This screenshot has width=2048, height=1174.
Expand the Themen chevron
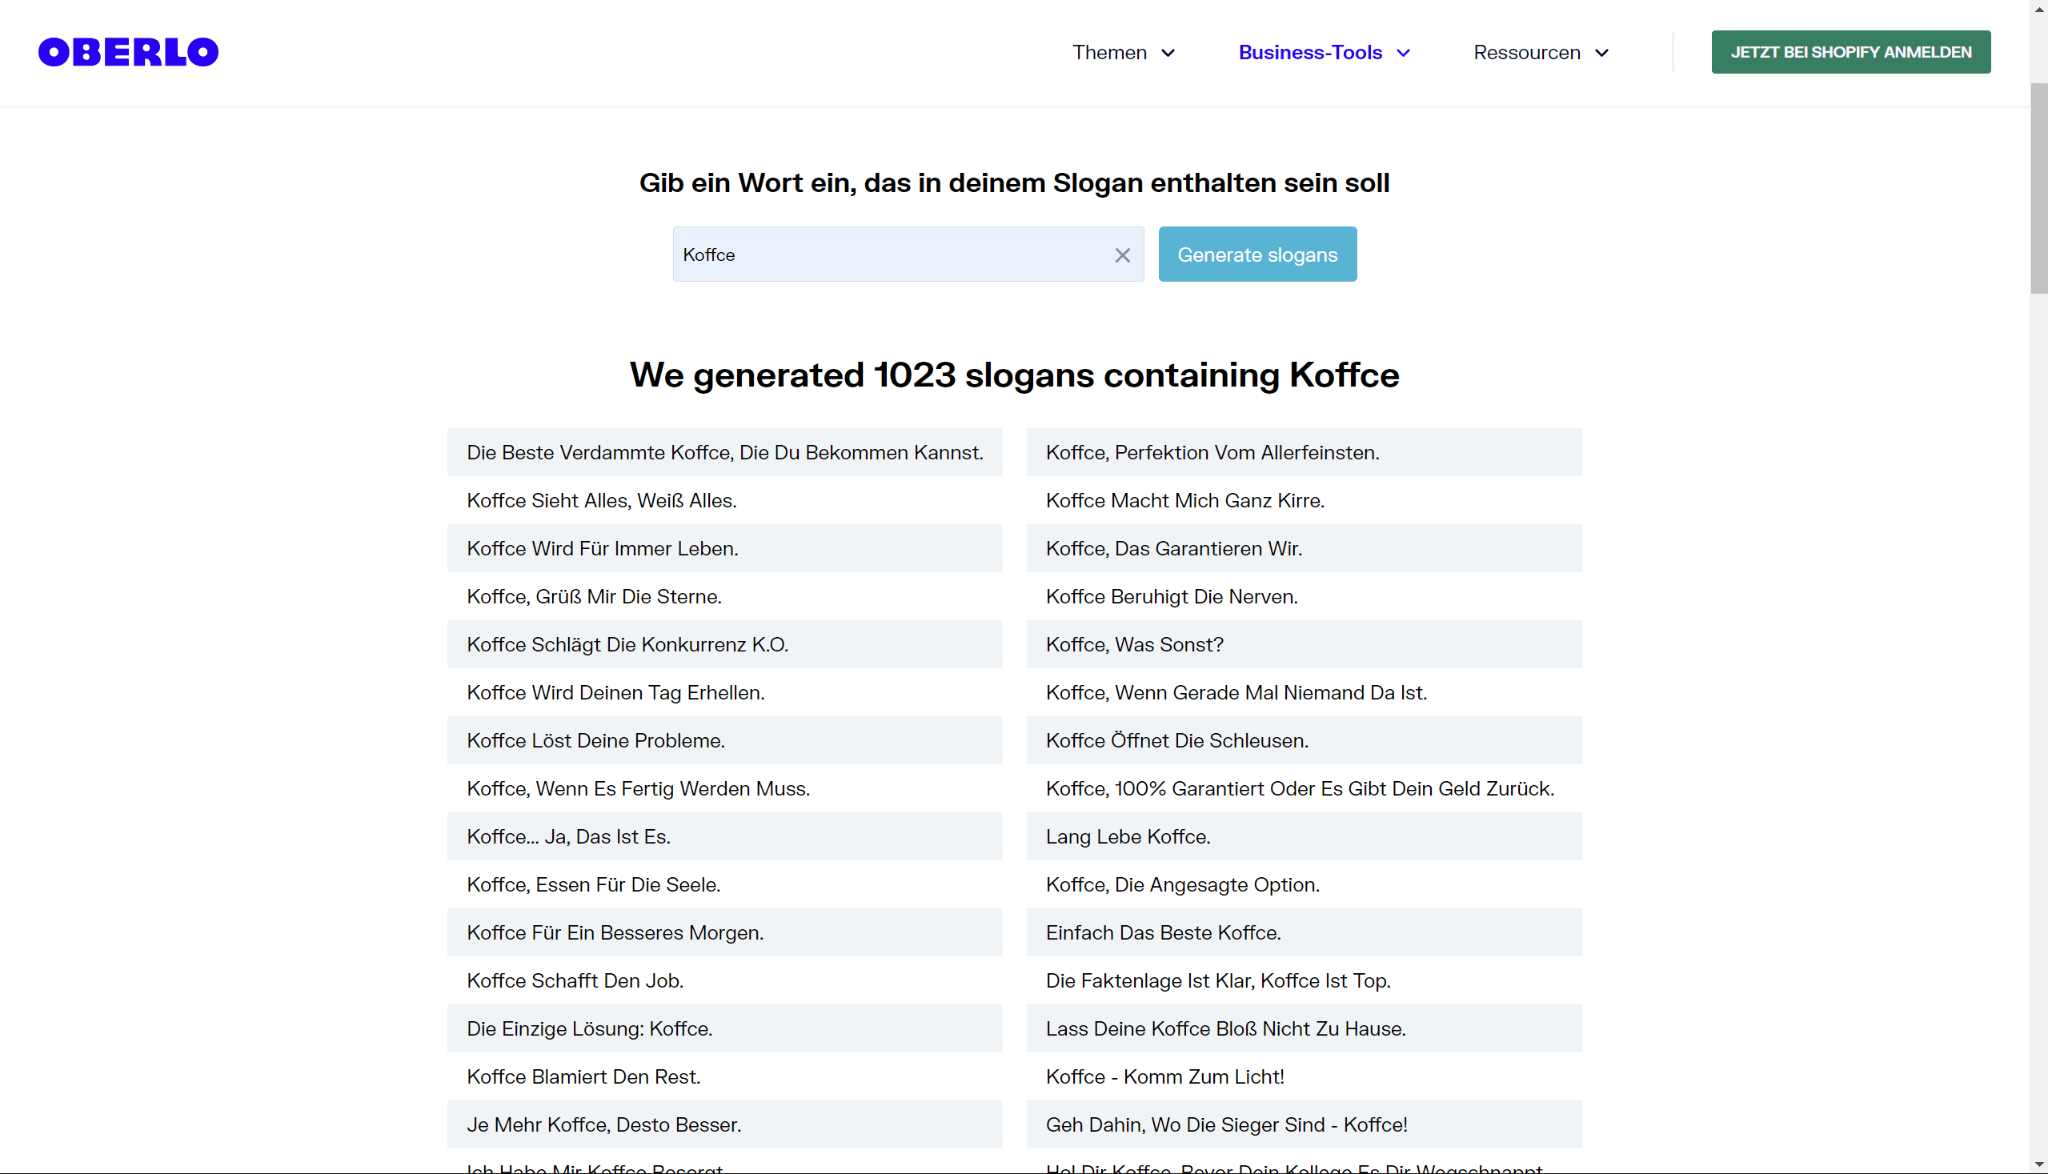click(1168, 53)
